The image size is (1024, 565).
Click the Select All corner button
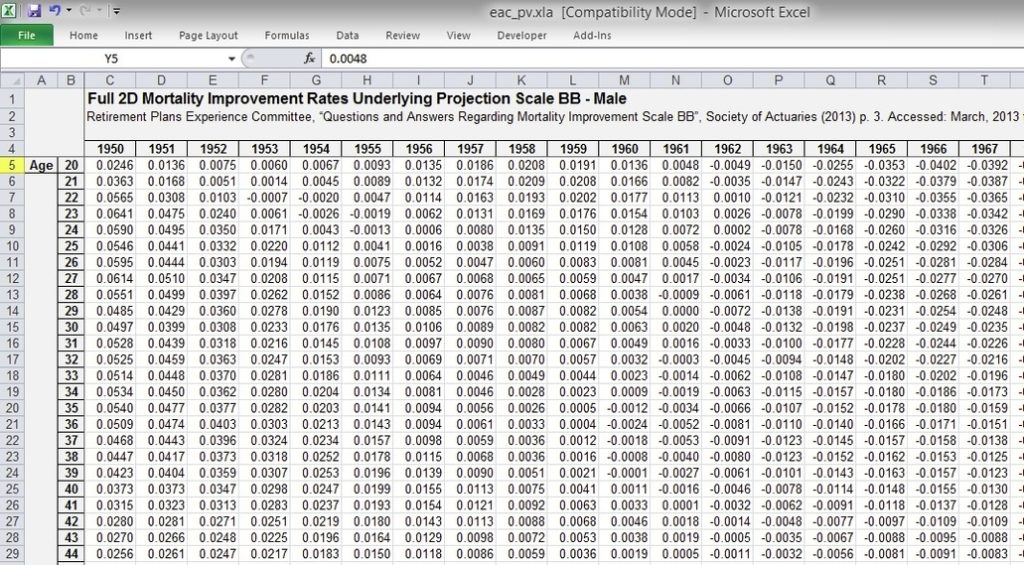[12, 80]
